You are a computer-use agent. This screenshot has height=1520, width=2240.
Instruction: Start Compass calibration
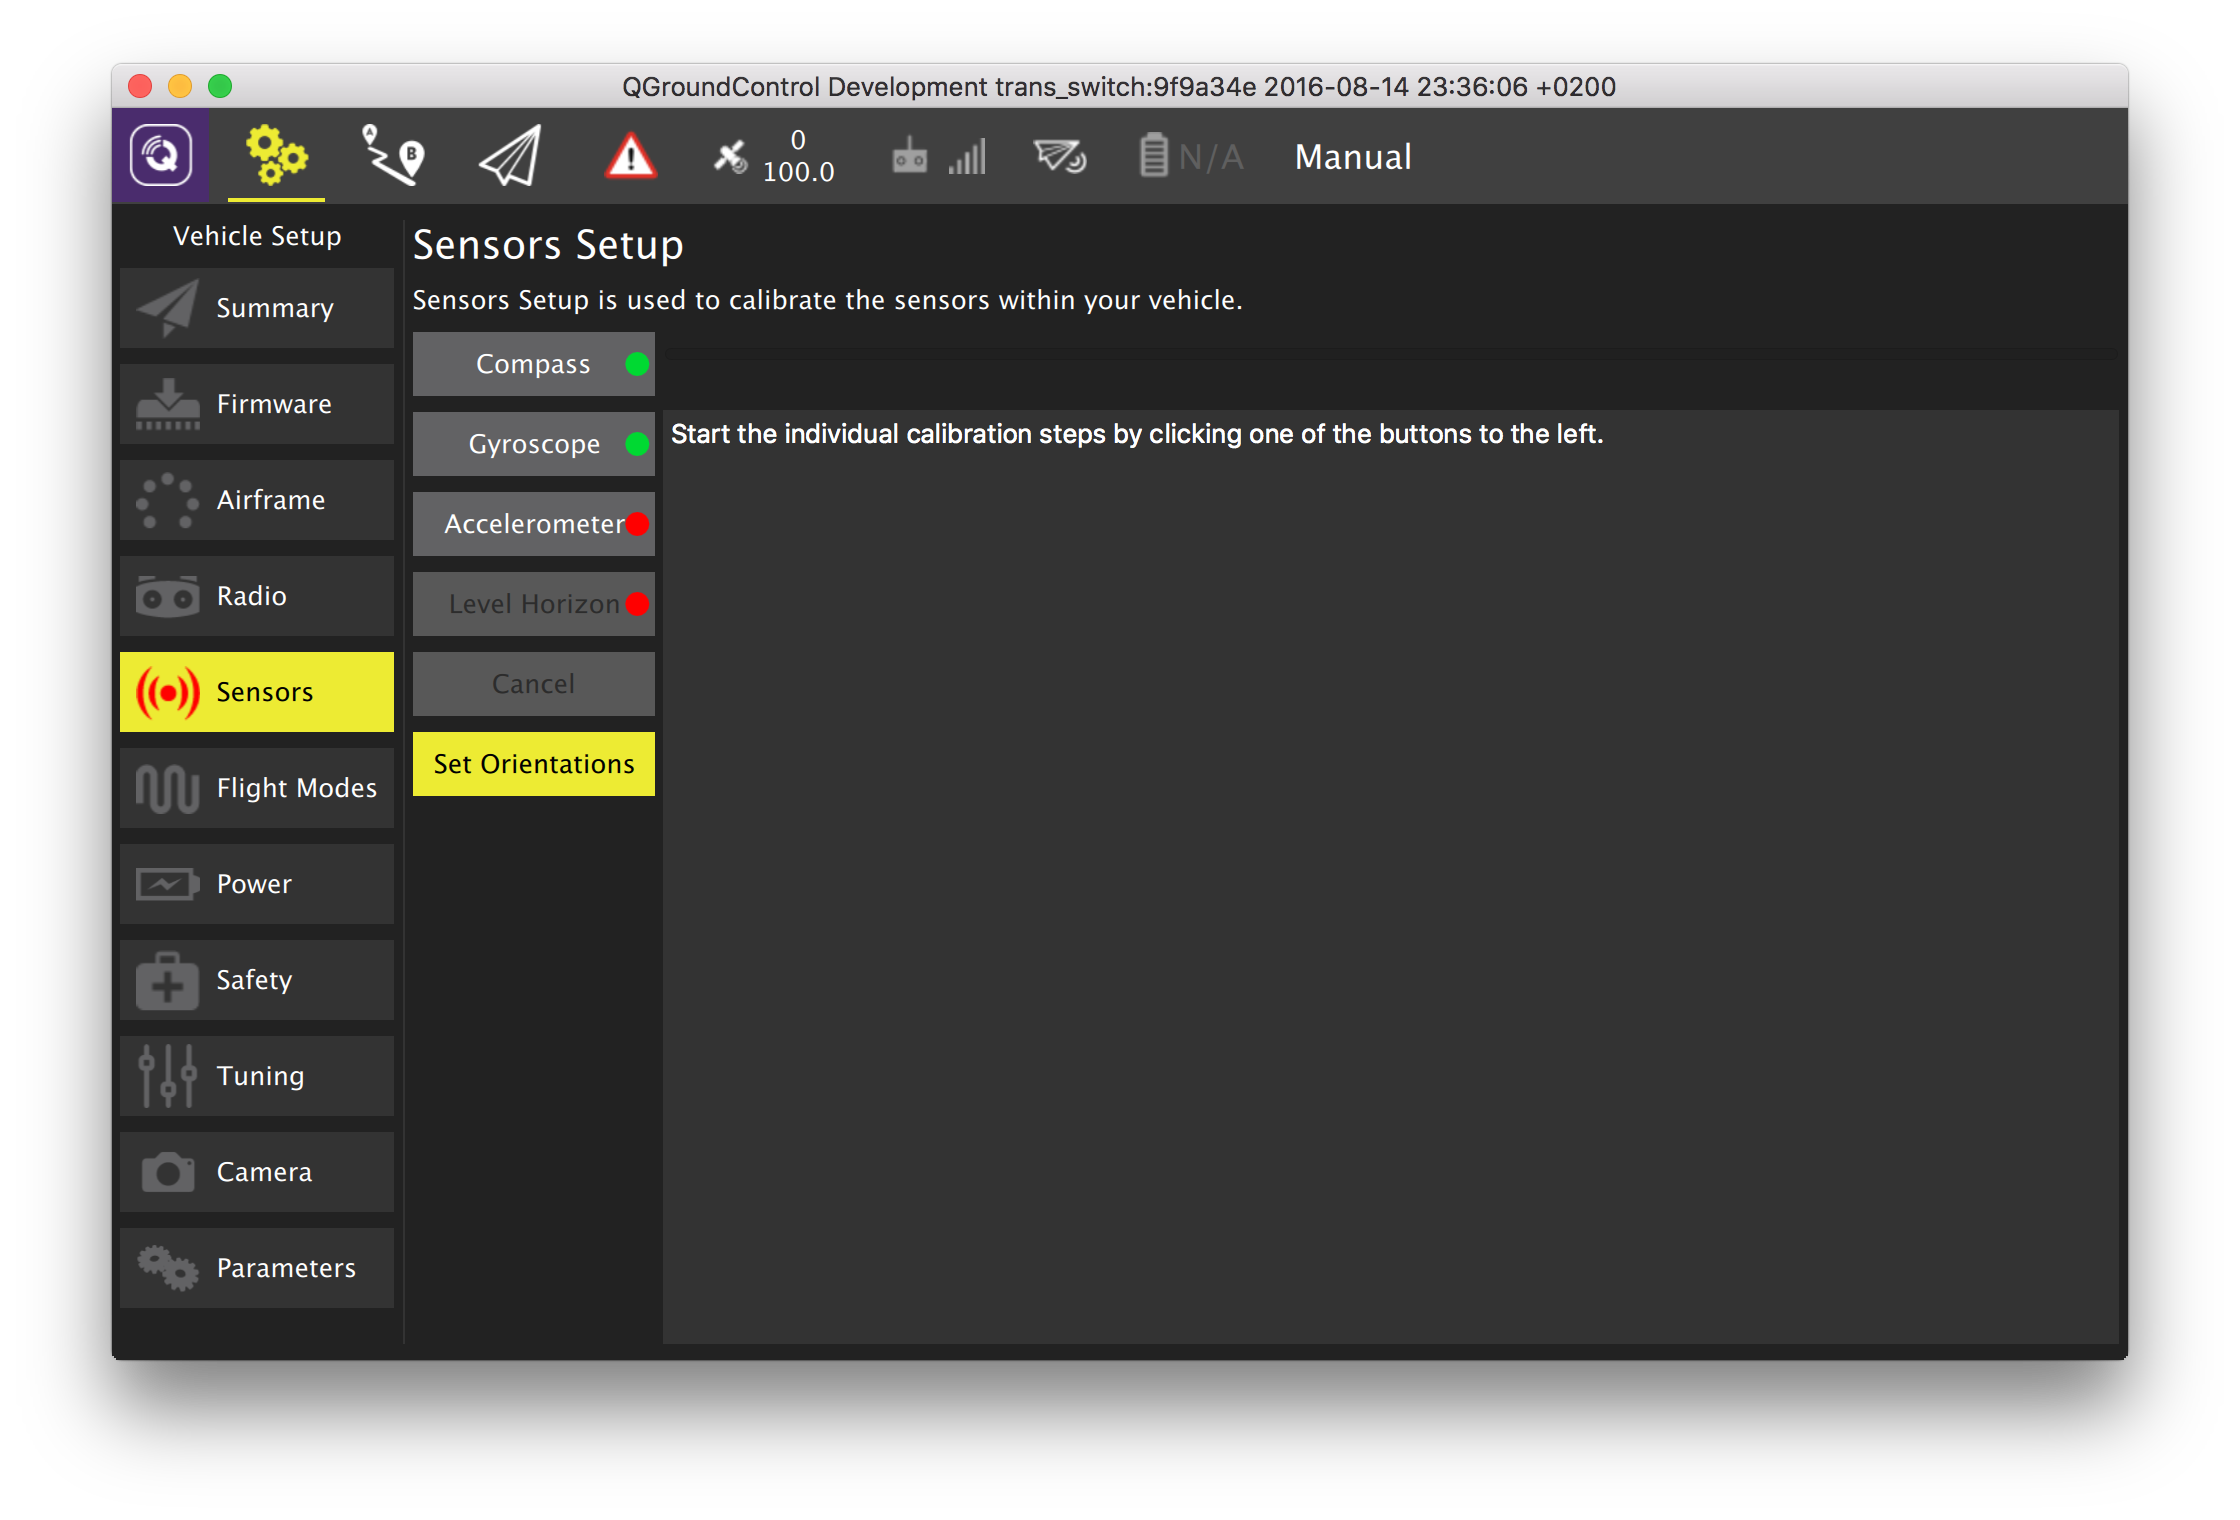pos(533,364)
